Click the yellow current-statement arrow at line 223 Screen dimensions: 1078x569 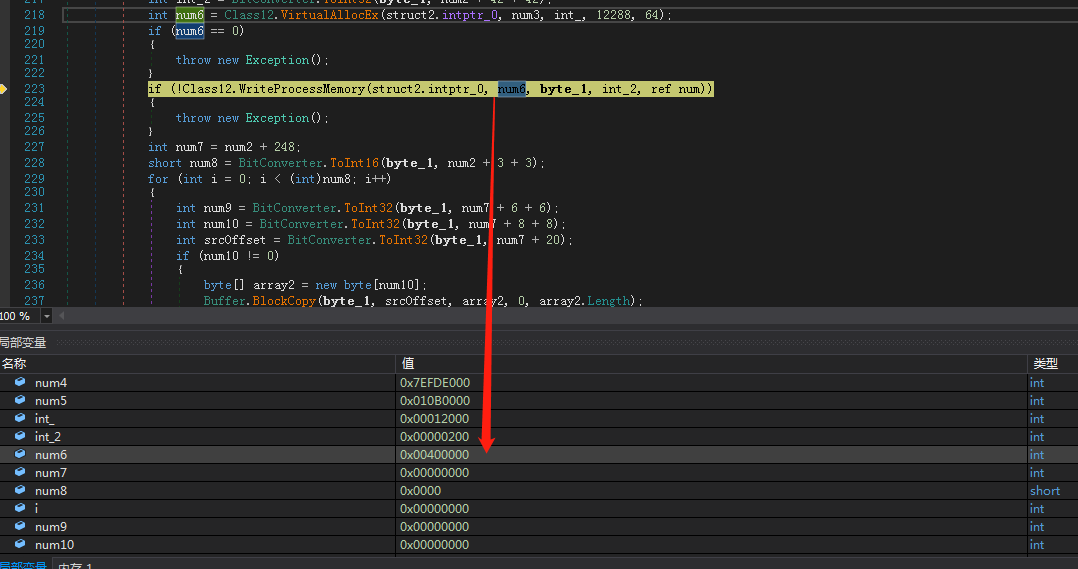pyautogui.click(x=3, y=89)
